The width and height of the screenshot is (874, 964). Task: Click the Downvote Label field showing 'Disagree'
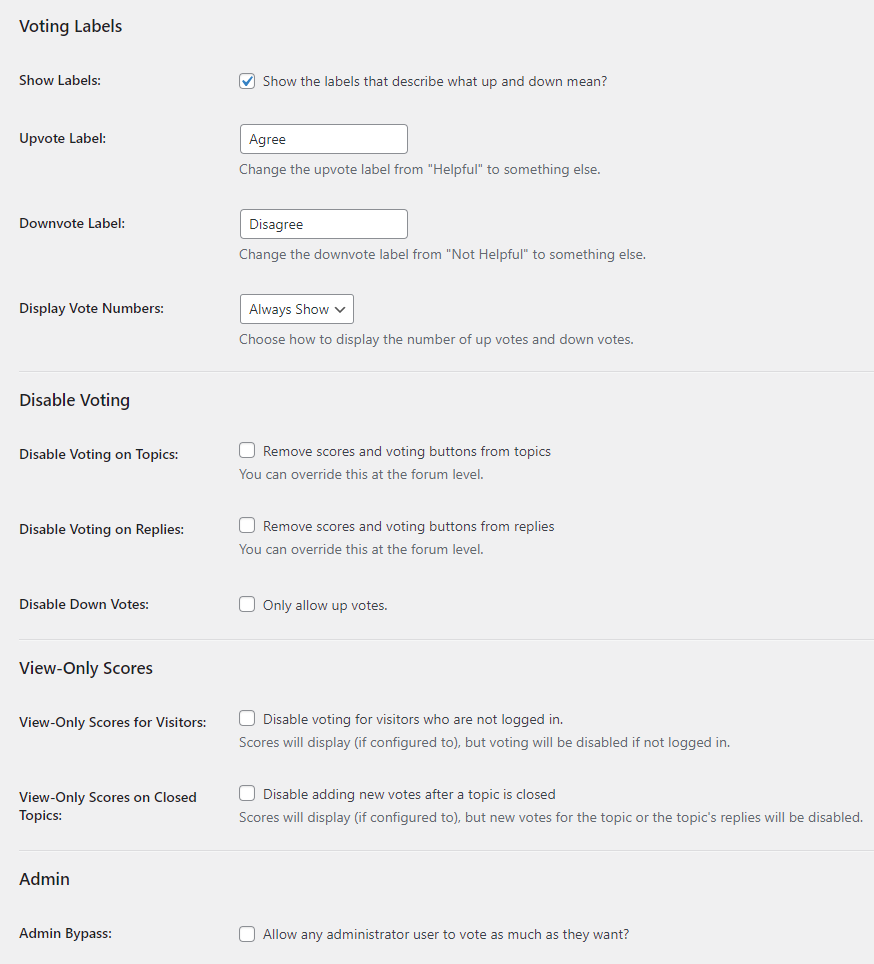(323, 224)
